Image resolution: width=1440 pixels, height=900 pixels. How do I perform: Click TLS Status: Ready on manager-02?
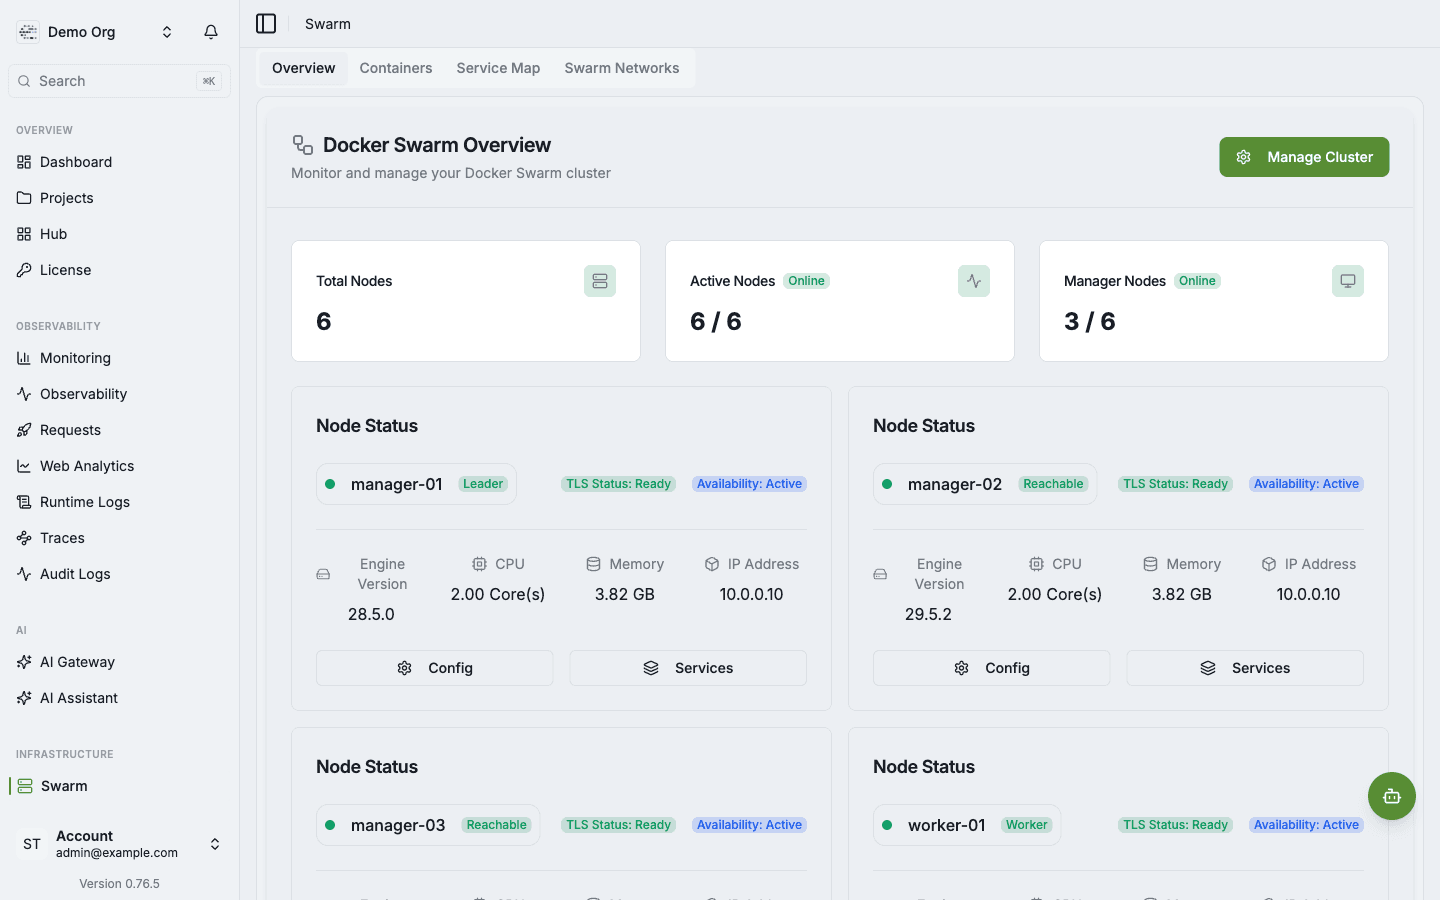pyautogui.click(x=1175, y=484)
